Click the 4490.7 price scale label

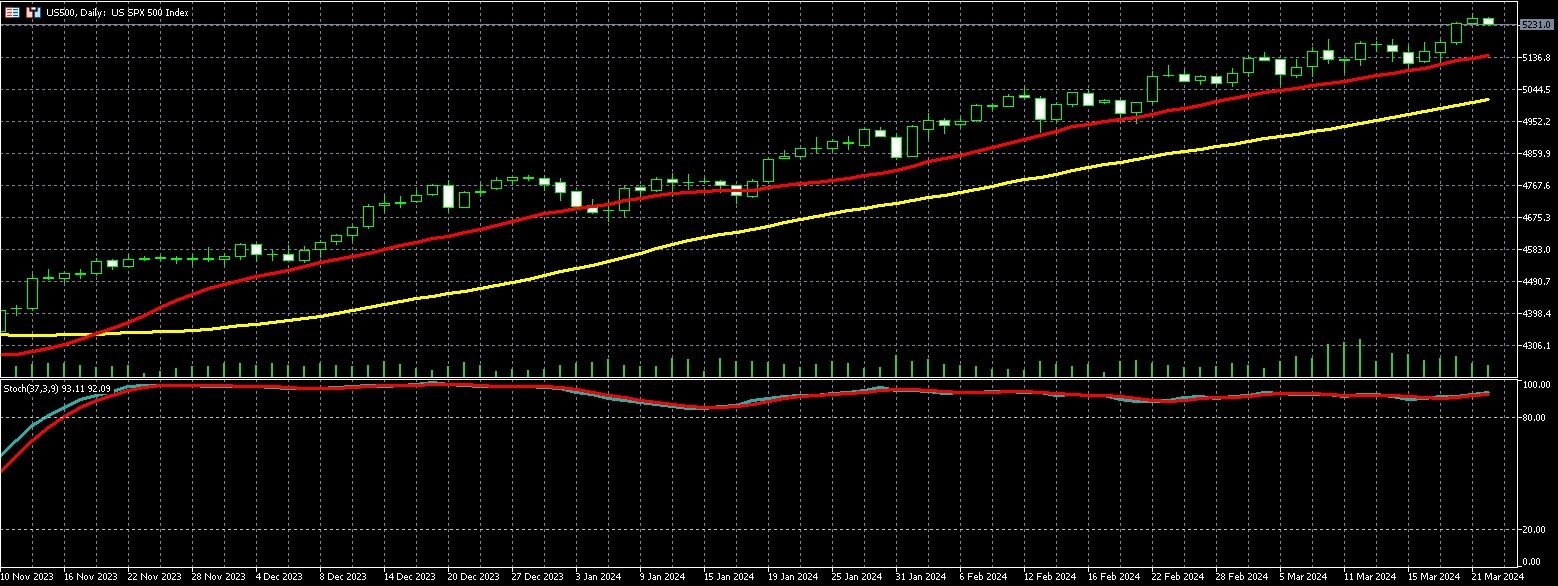[1535, 282]
